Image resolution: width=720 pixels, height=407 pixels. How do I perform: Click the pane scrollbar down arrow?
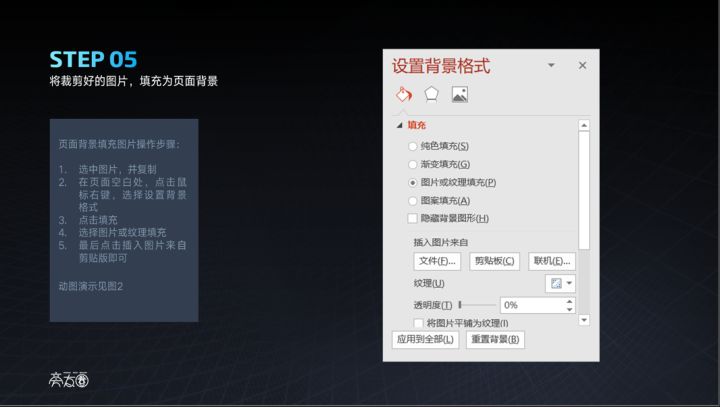(x=584, y=320)
